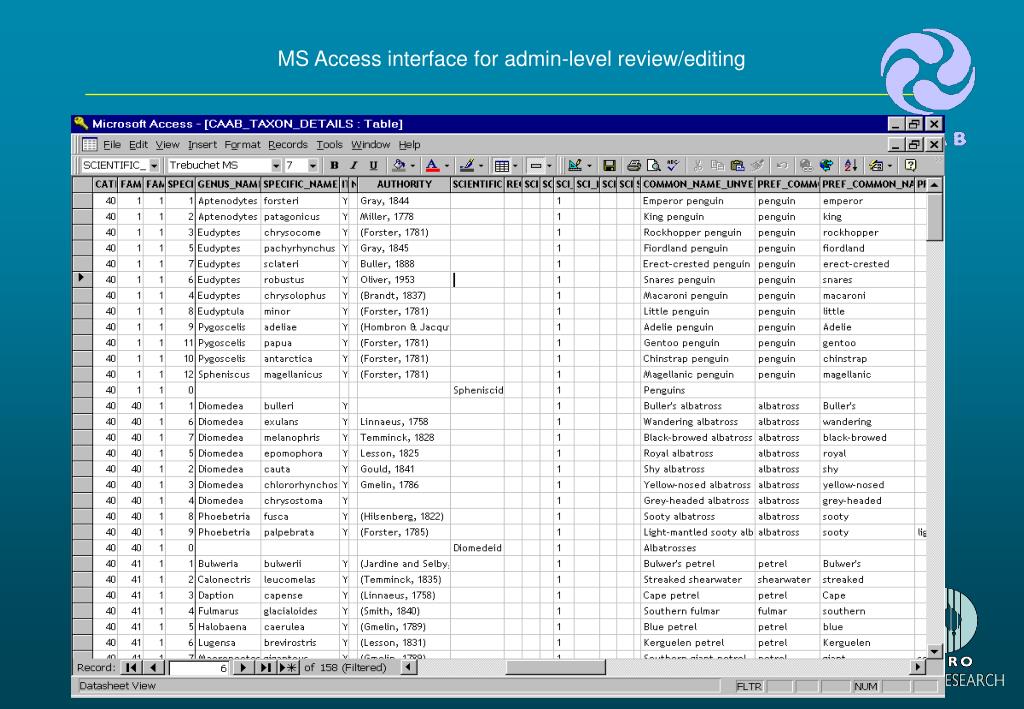Click the New Object toolbar icon

click(x=876, y=165)
